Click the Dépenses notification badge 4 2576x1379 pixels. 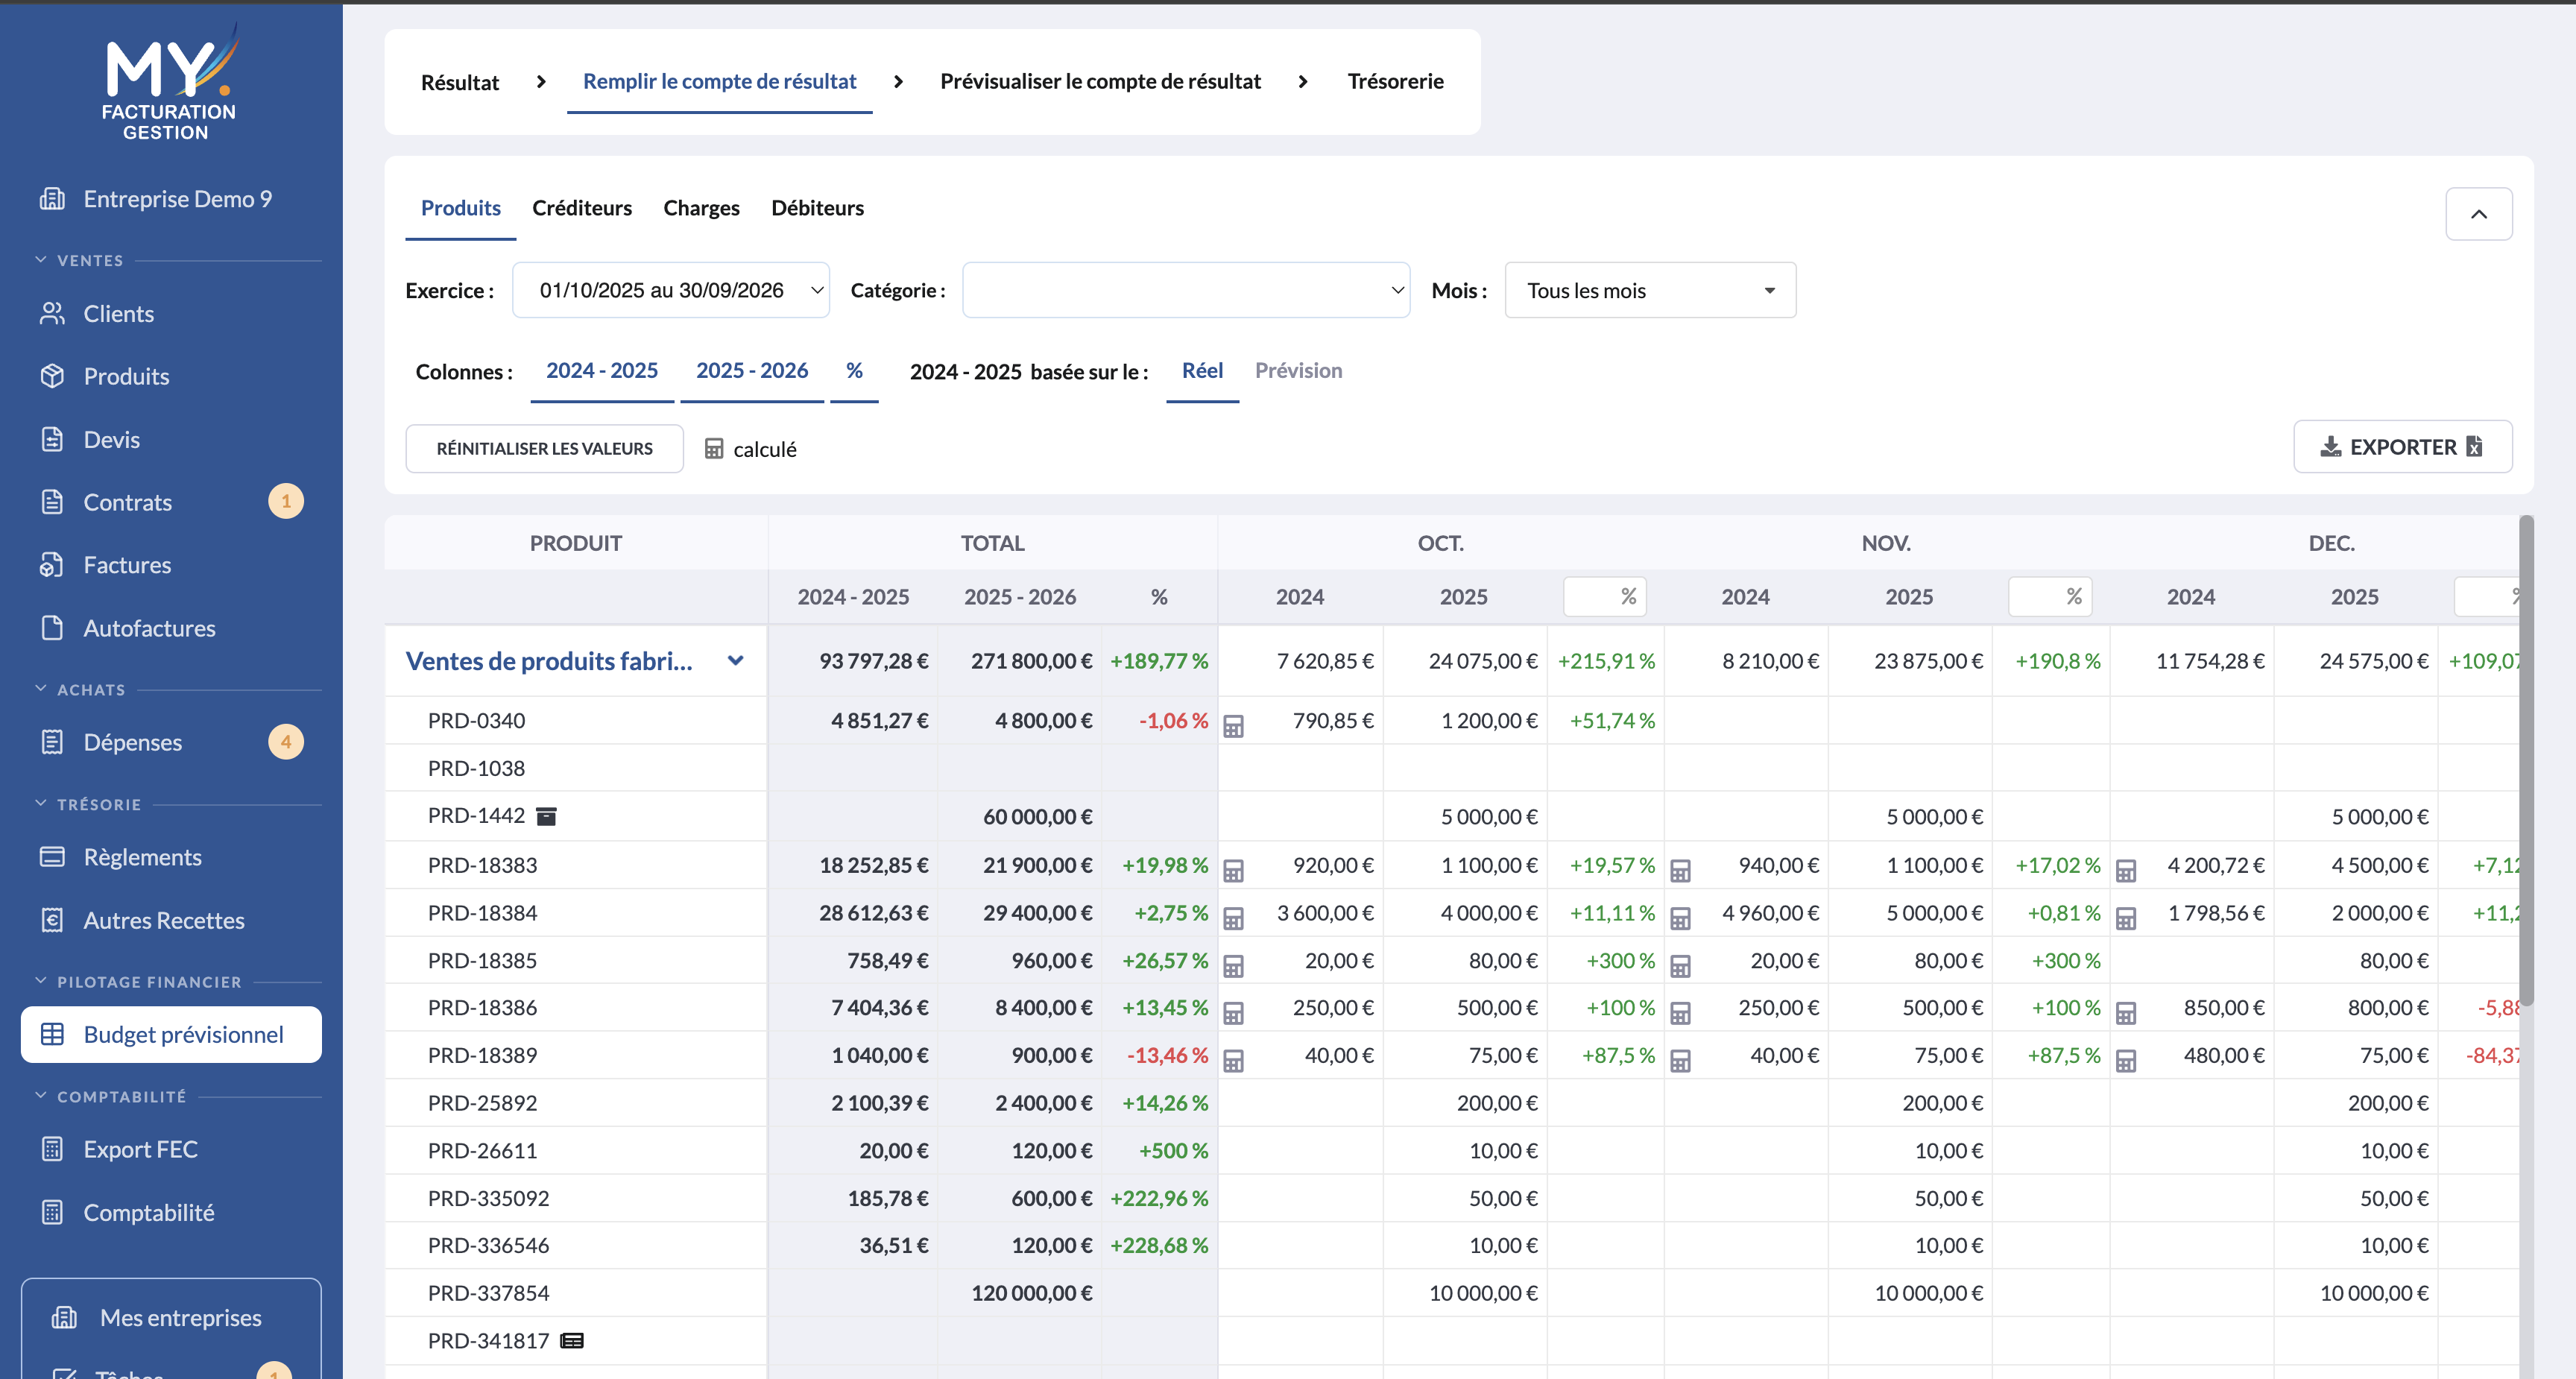point(286,742)
